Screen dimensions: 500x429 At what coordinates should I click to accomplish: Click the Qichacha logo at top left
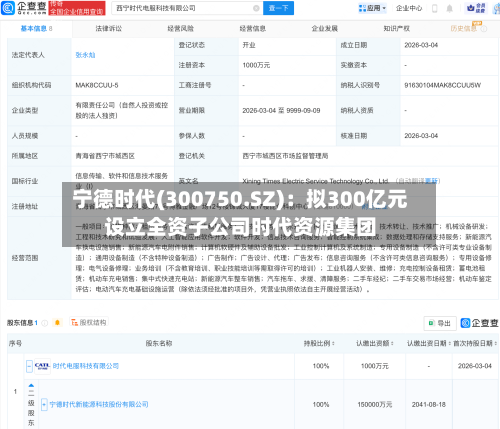(x=24, y=8)
